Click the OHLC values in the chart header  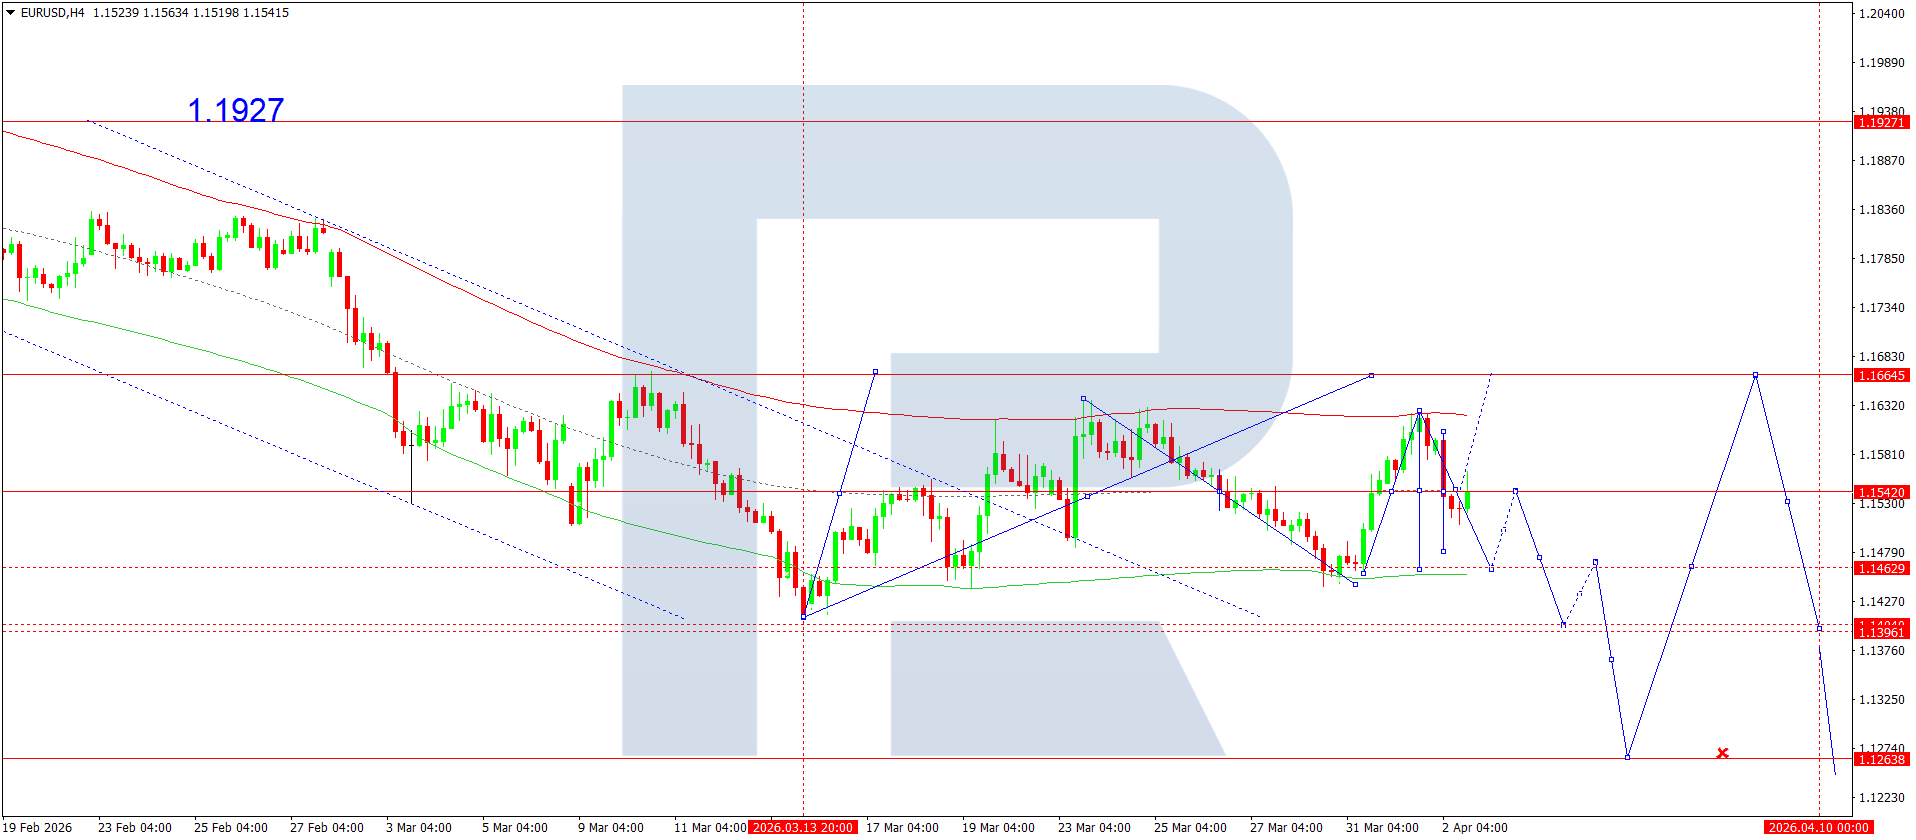coord(191,13)
